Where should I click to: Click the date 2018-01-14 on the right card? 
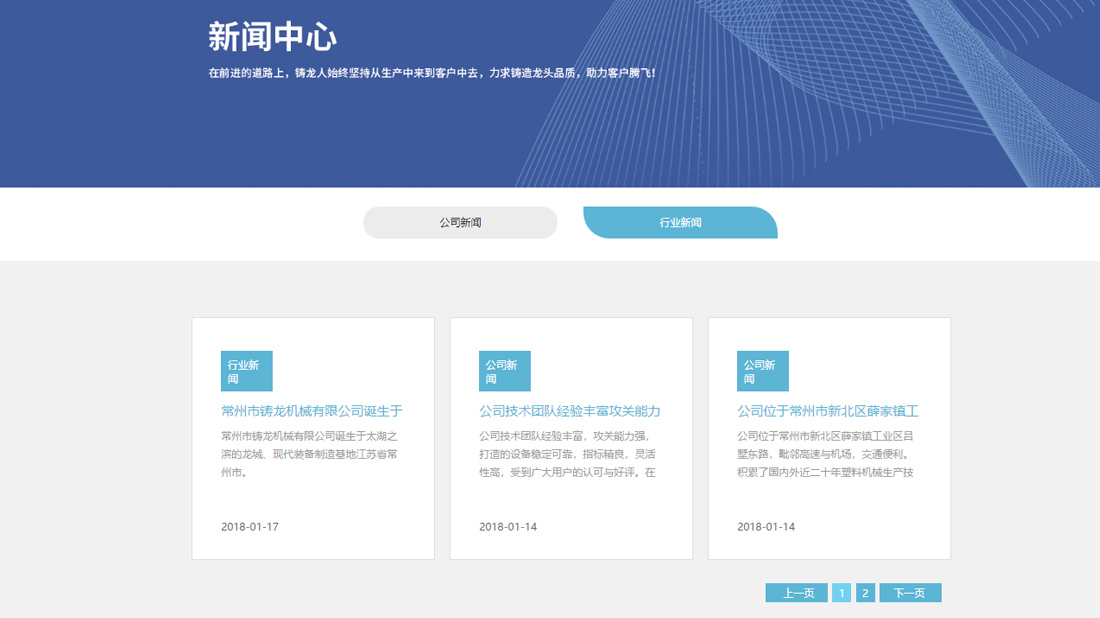tap(762, 526)
